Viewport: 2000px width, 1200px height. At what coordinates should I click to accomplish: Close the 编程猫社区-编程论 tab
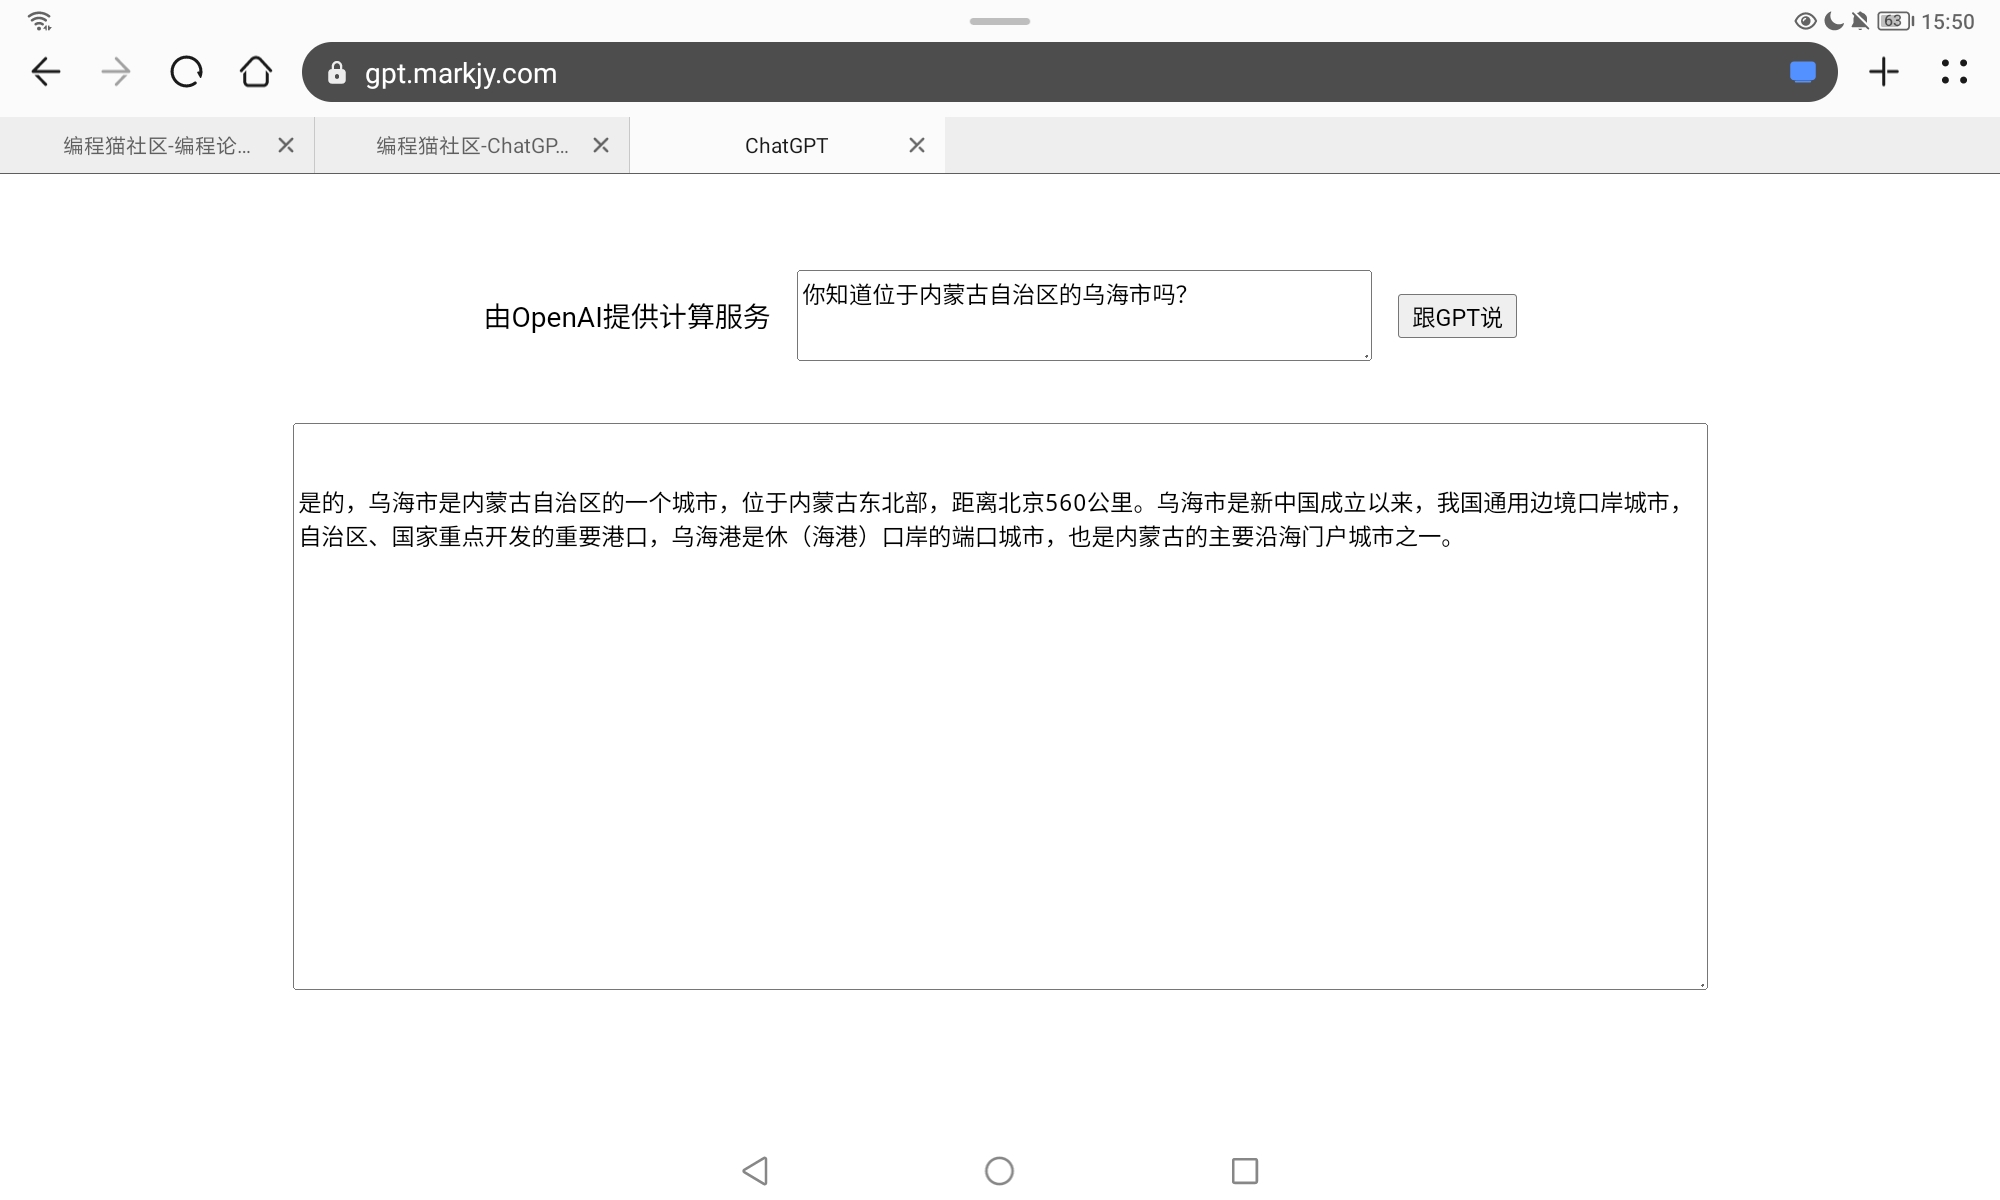coord(286,146)
